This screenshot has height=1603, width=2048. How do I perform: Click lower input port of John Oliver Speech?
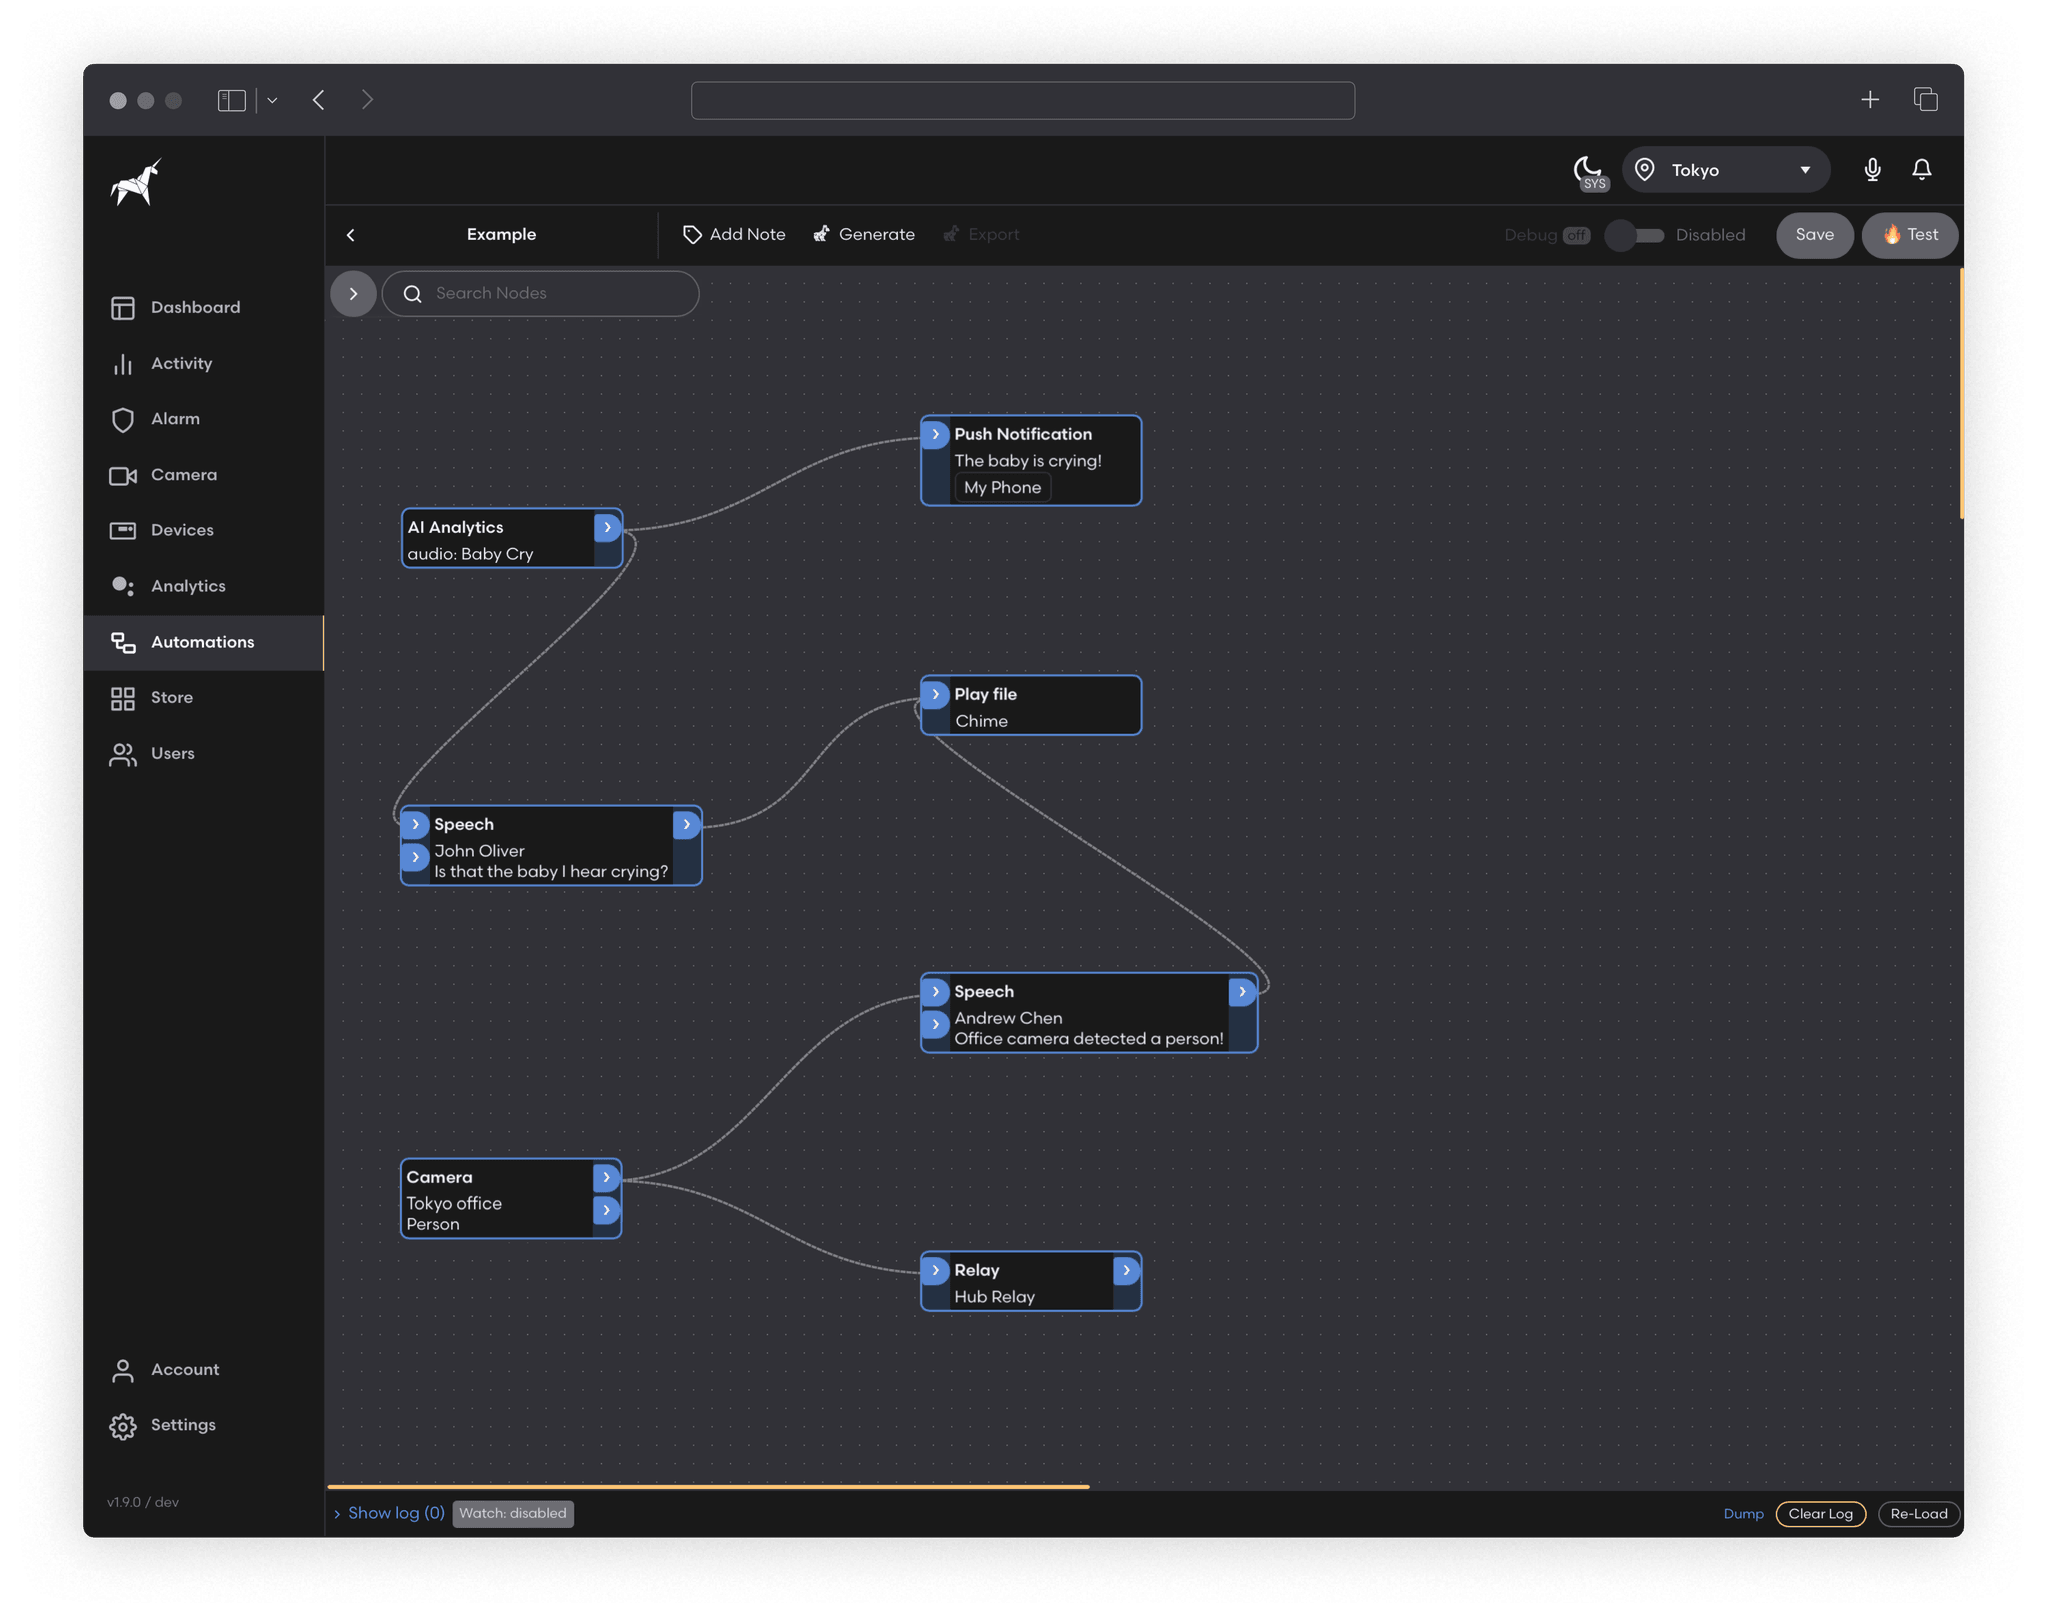click(x=415, y=857)
